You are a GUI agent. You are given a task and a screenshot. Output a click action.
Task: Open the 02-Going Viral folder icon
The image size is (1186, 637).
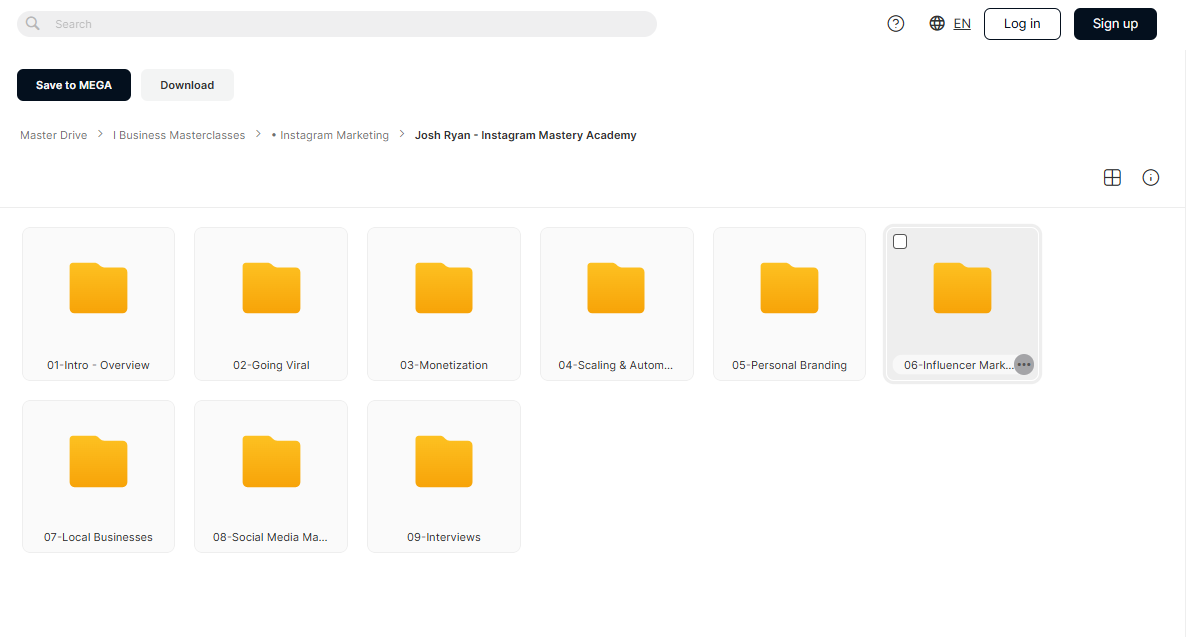pos(271,287)
